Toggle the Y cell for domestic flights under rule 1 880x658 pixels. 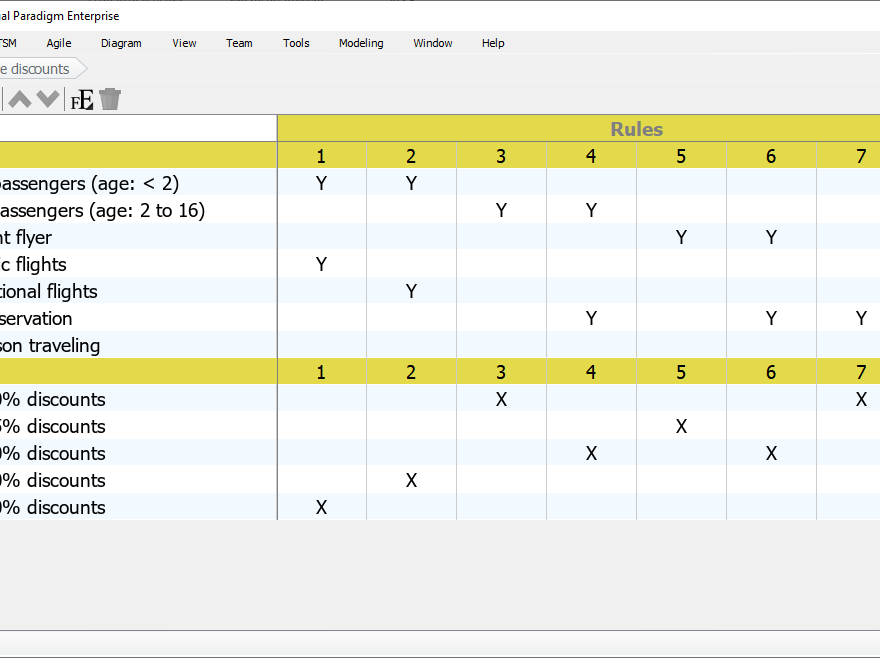[321, 264]
